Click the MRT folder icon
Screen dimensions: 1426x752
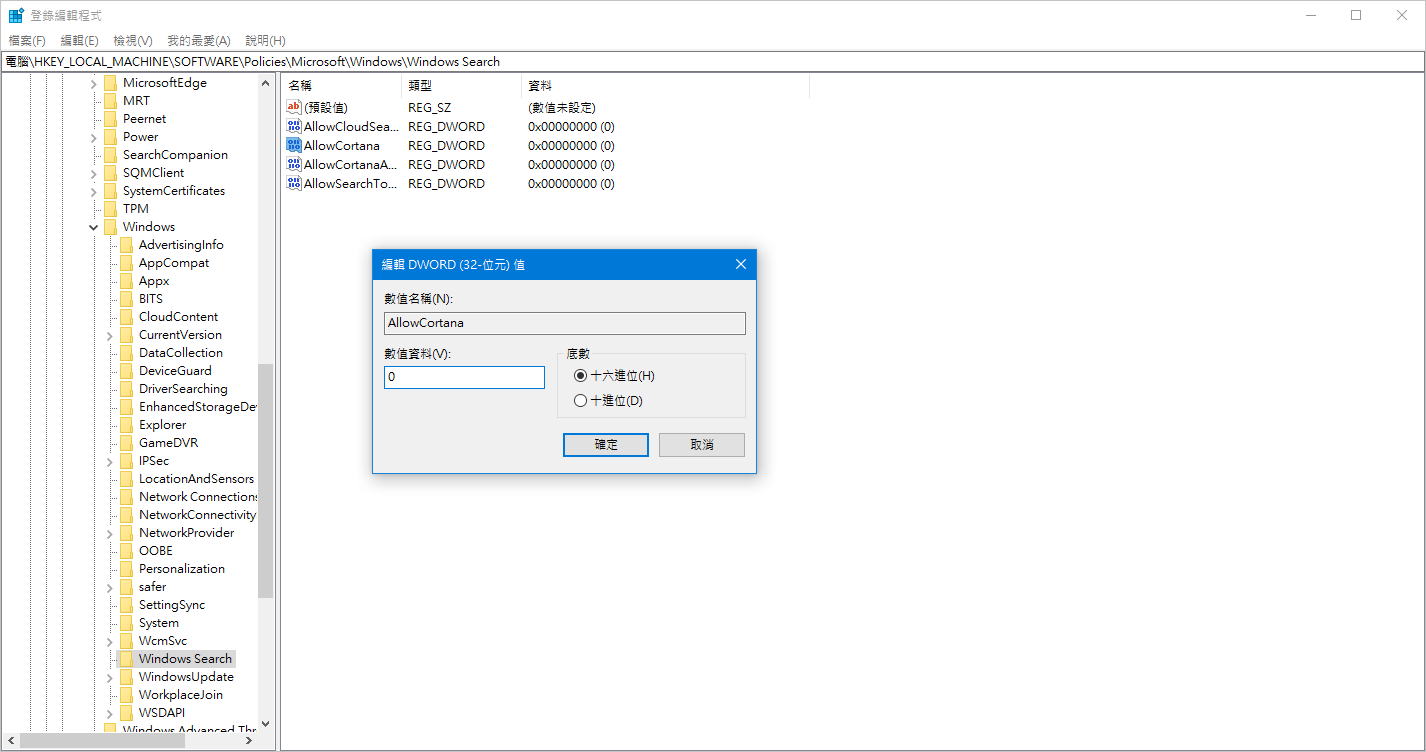[x=110, y=101]
